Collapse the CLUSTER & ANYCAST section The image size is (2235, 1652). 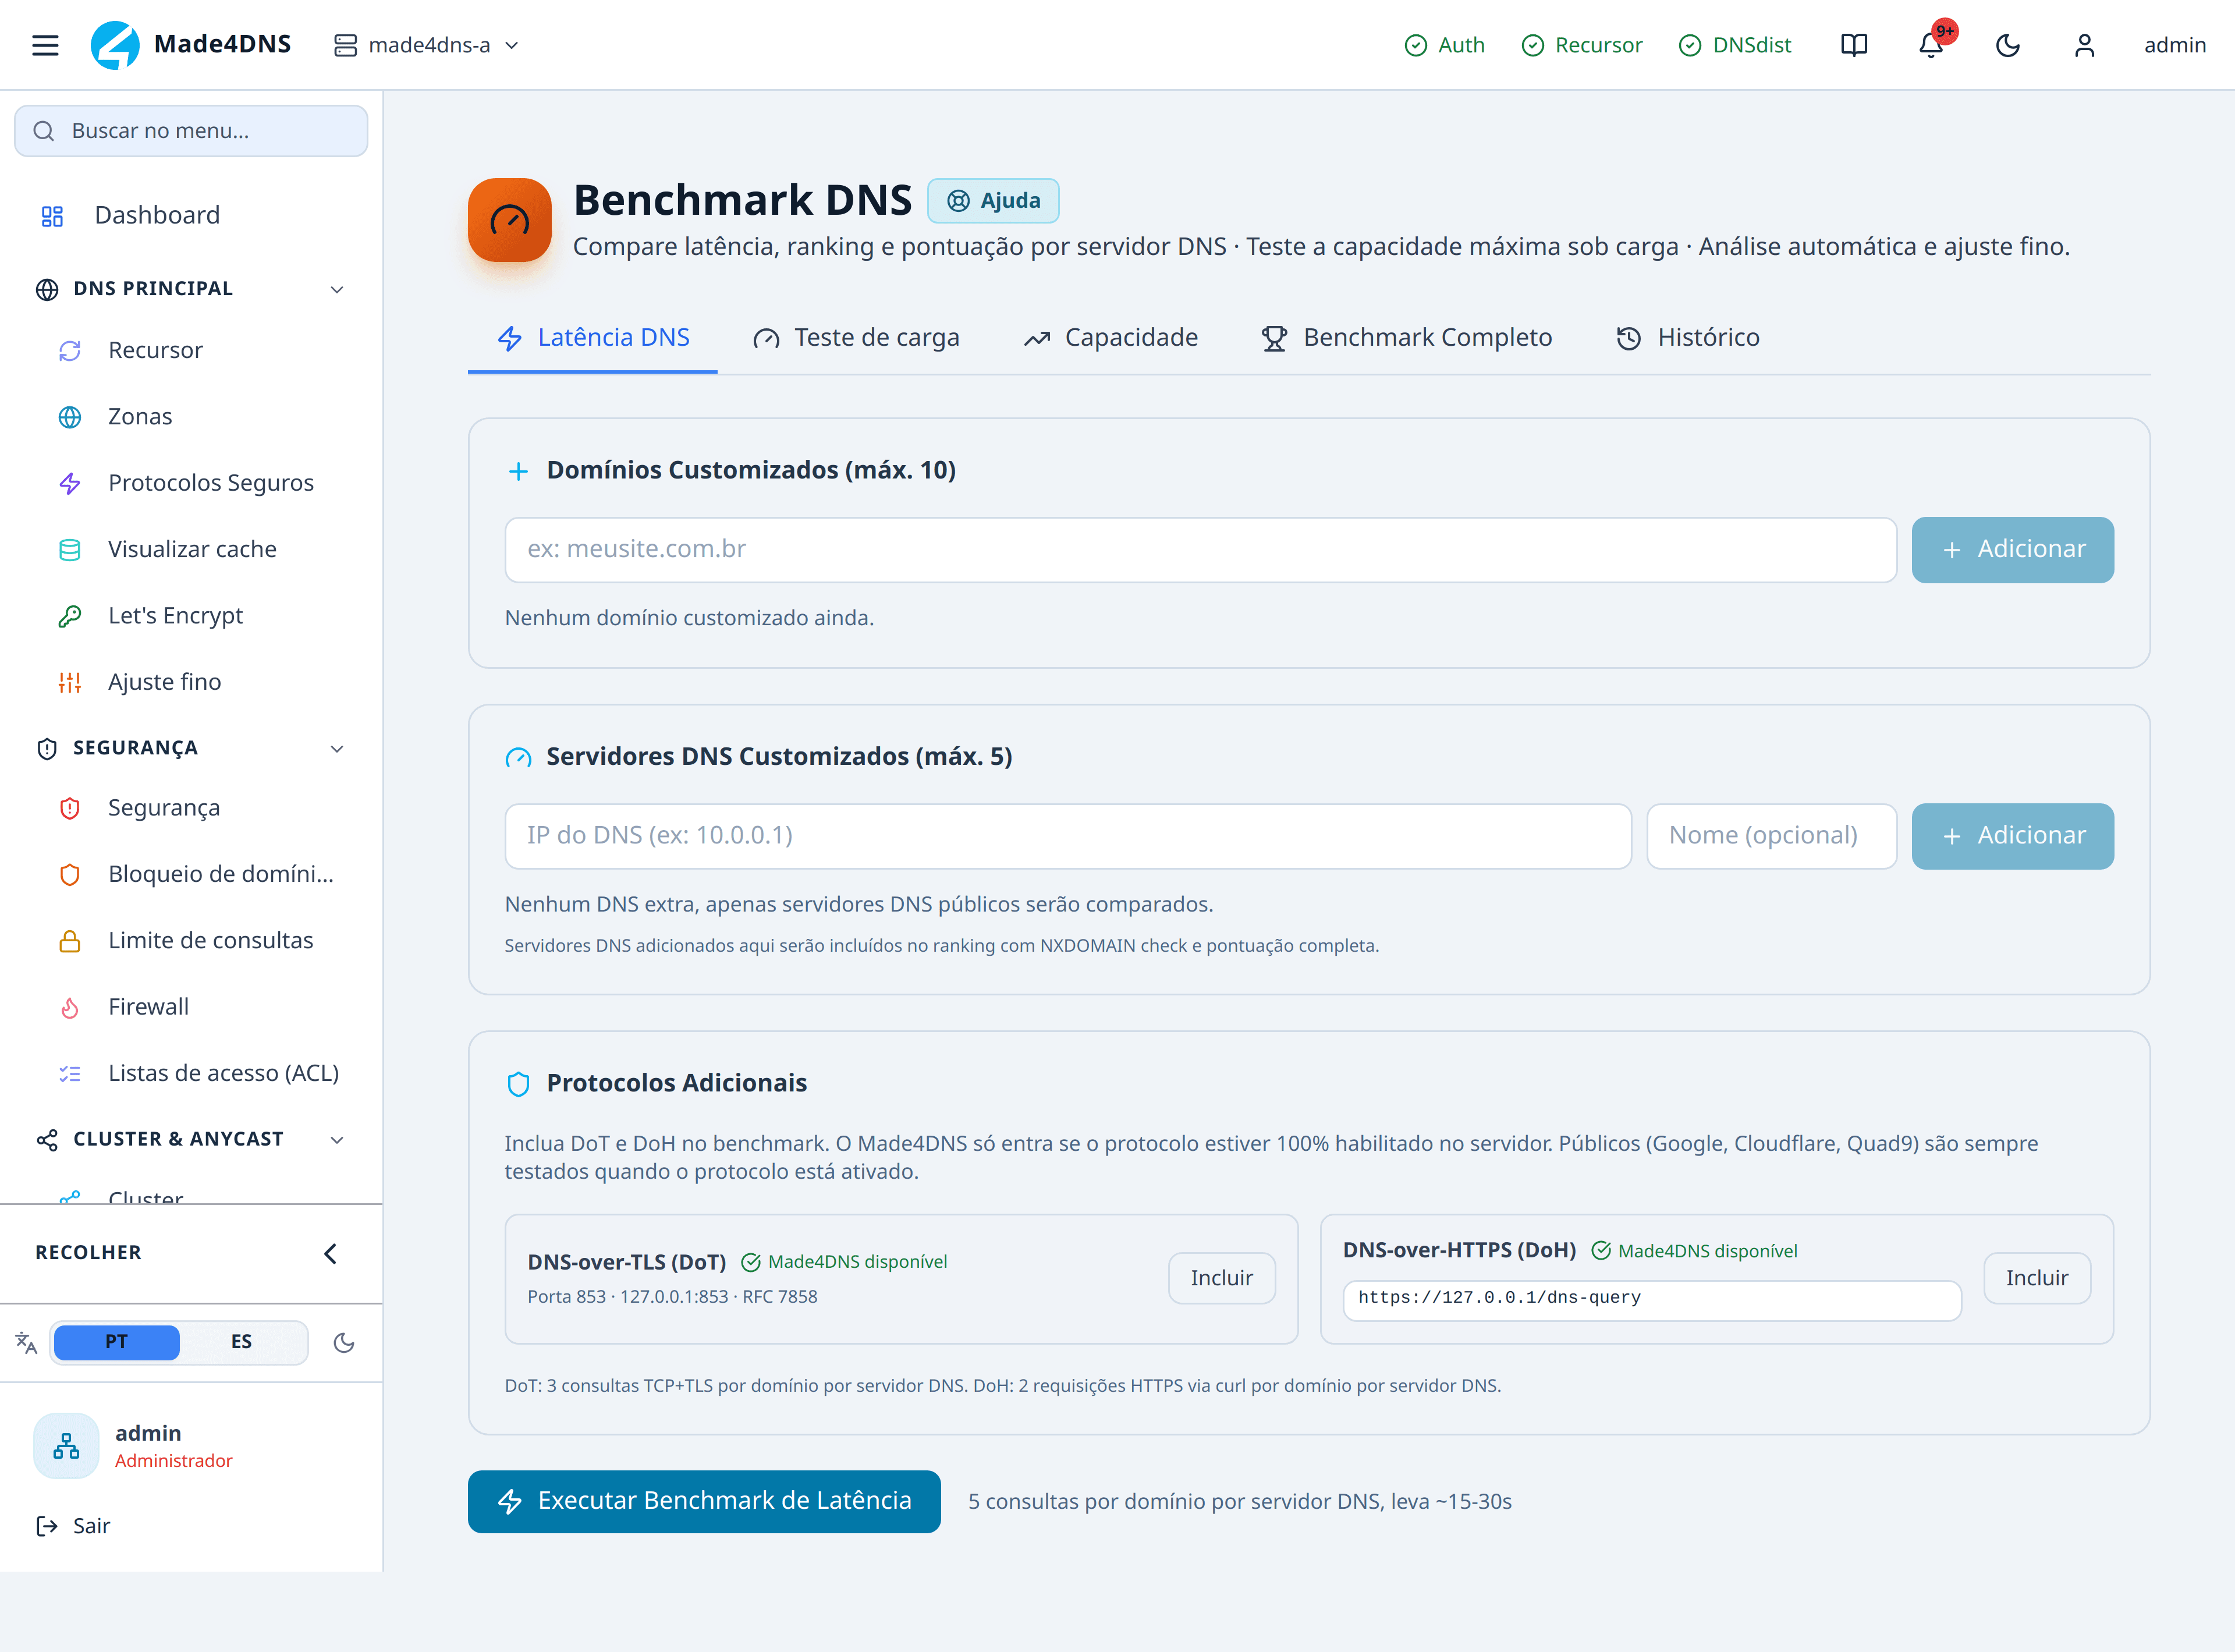point(191,1139)
